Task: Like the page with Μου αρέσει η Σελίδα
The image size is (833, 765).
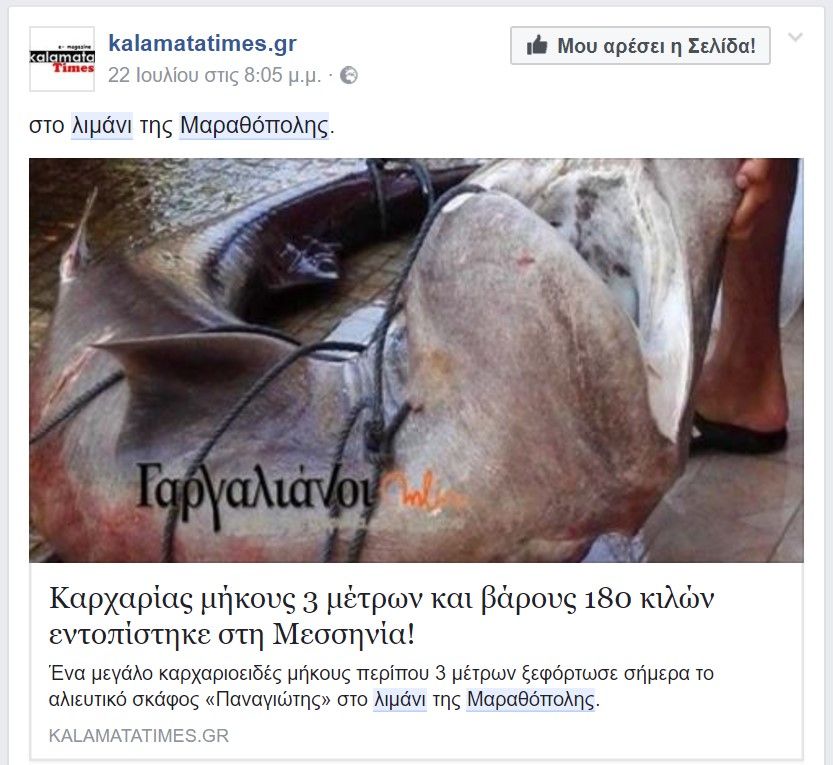Action: (640, 46)
